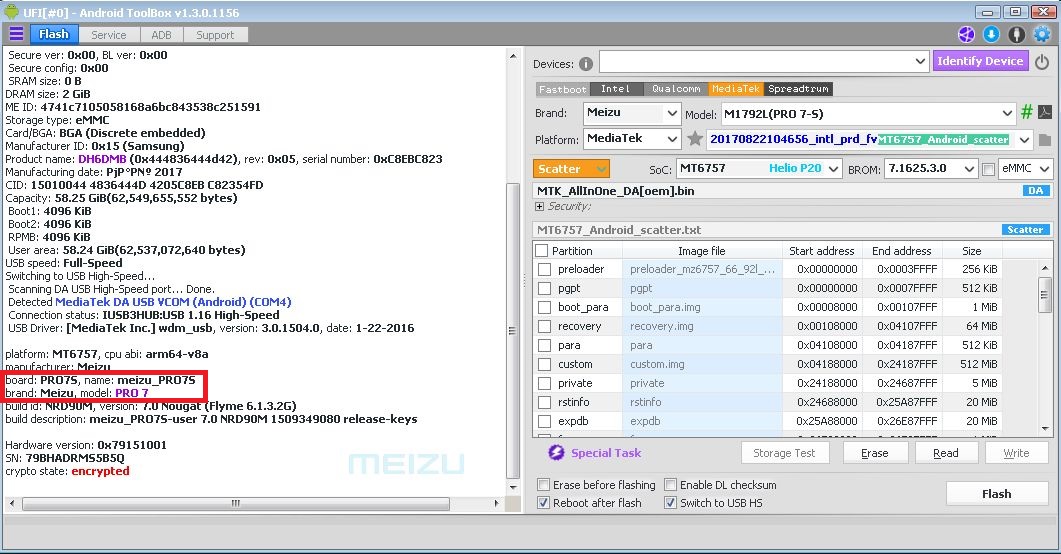Open settings with the blue gear icon
Viewport: 1061px width, 554px height.
click(x=1043, y=34)
